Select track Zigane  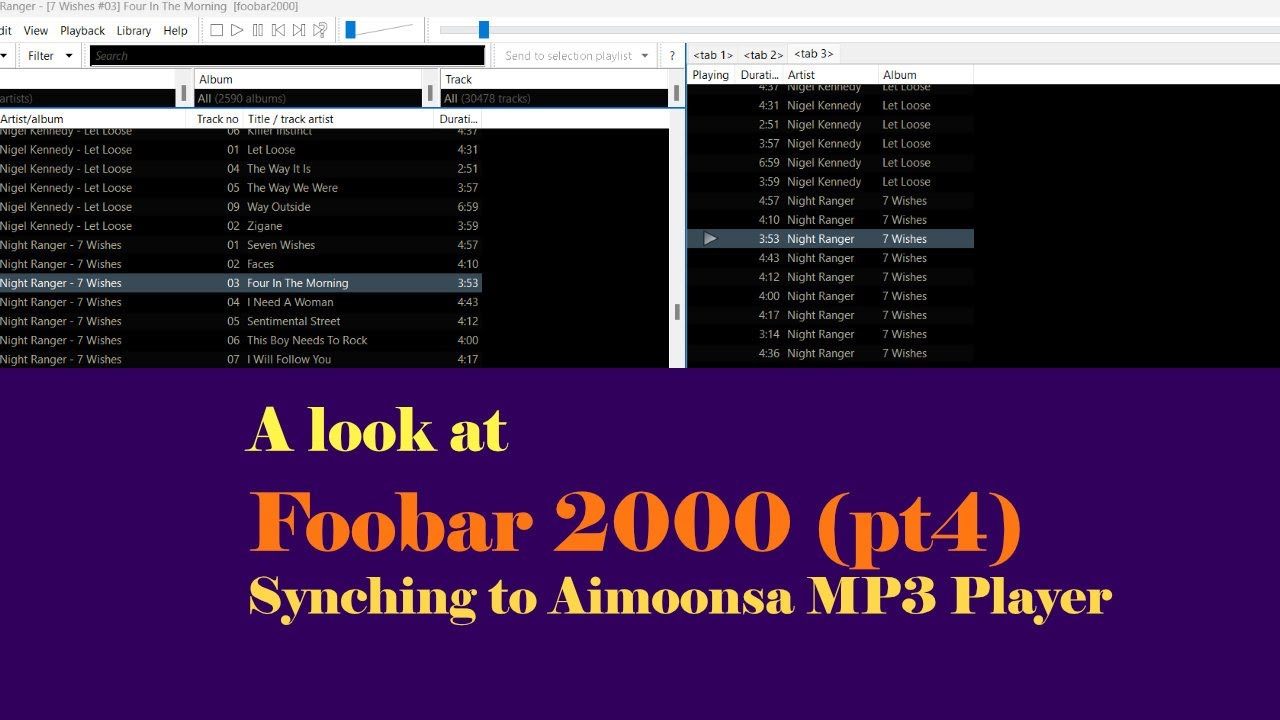point(240,226)
